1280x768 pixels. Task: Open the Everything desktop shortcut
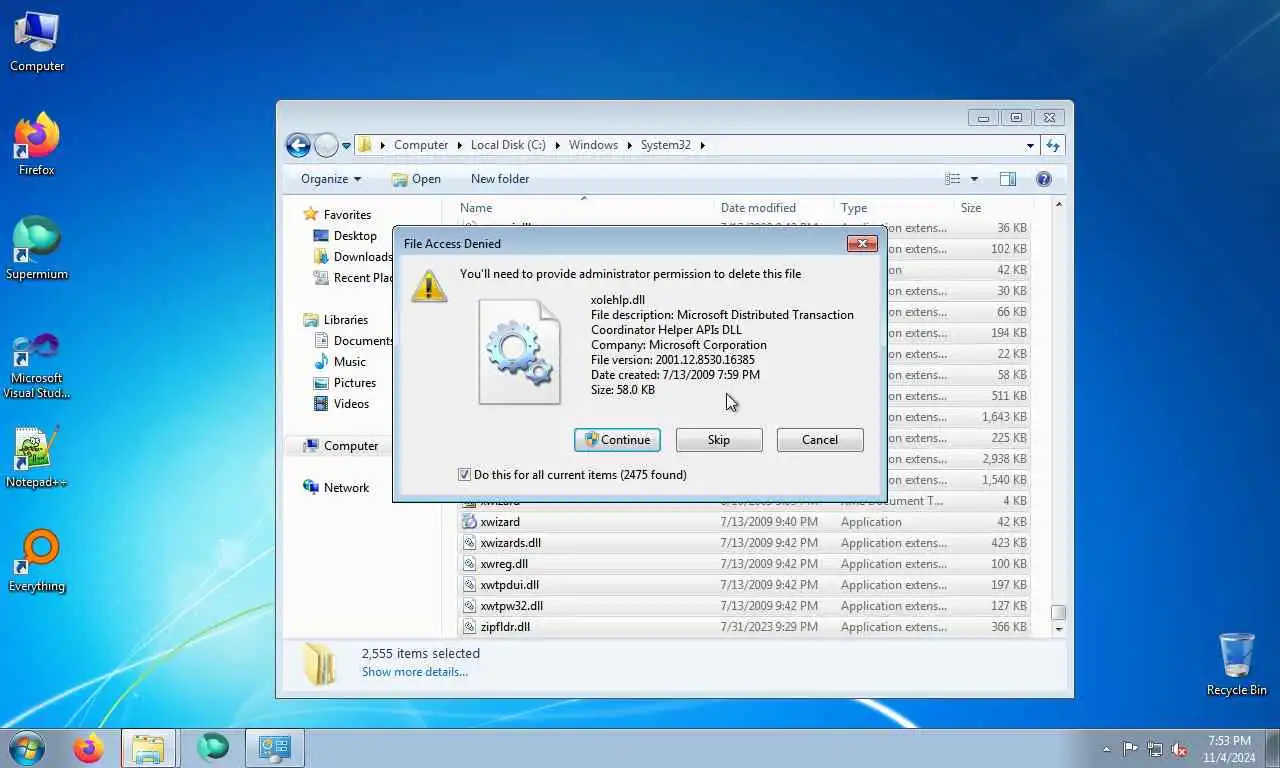37,562
